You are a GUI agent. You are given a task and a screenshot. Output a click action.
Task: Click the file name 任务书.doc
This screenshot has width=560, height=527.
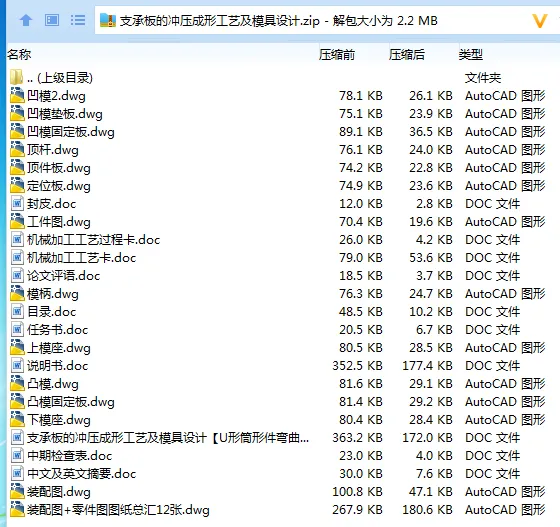pos(58,330)
